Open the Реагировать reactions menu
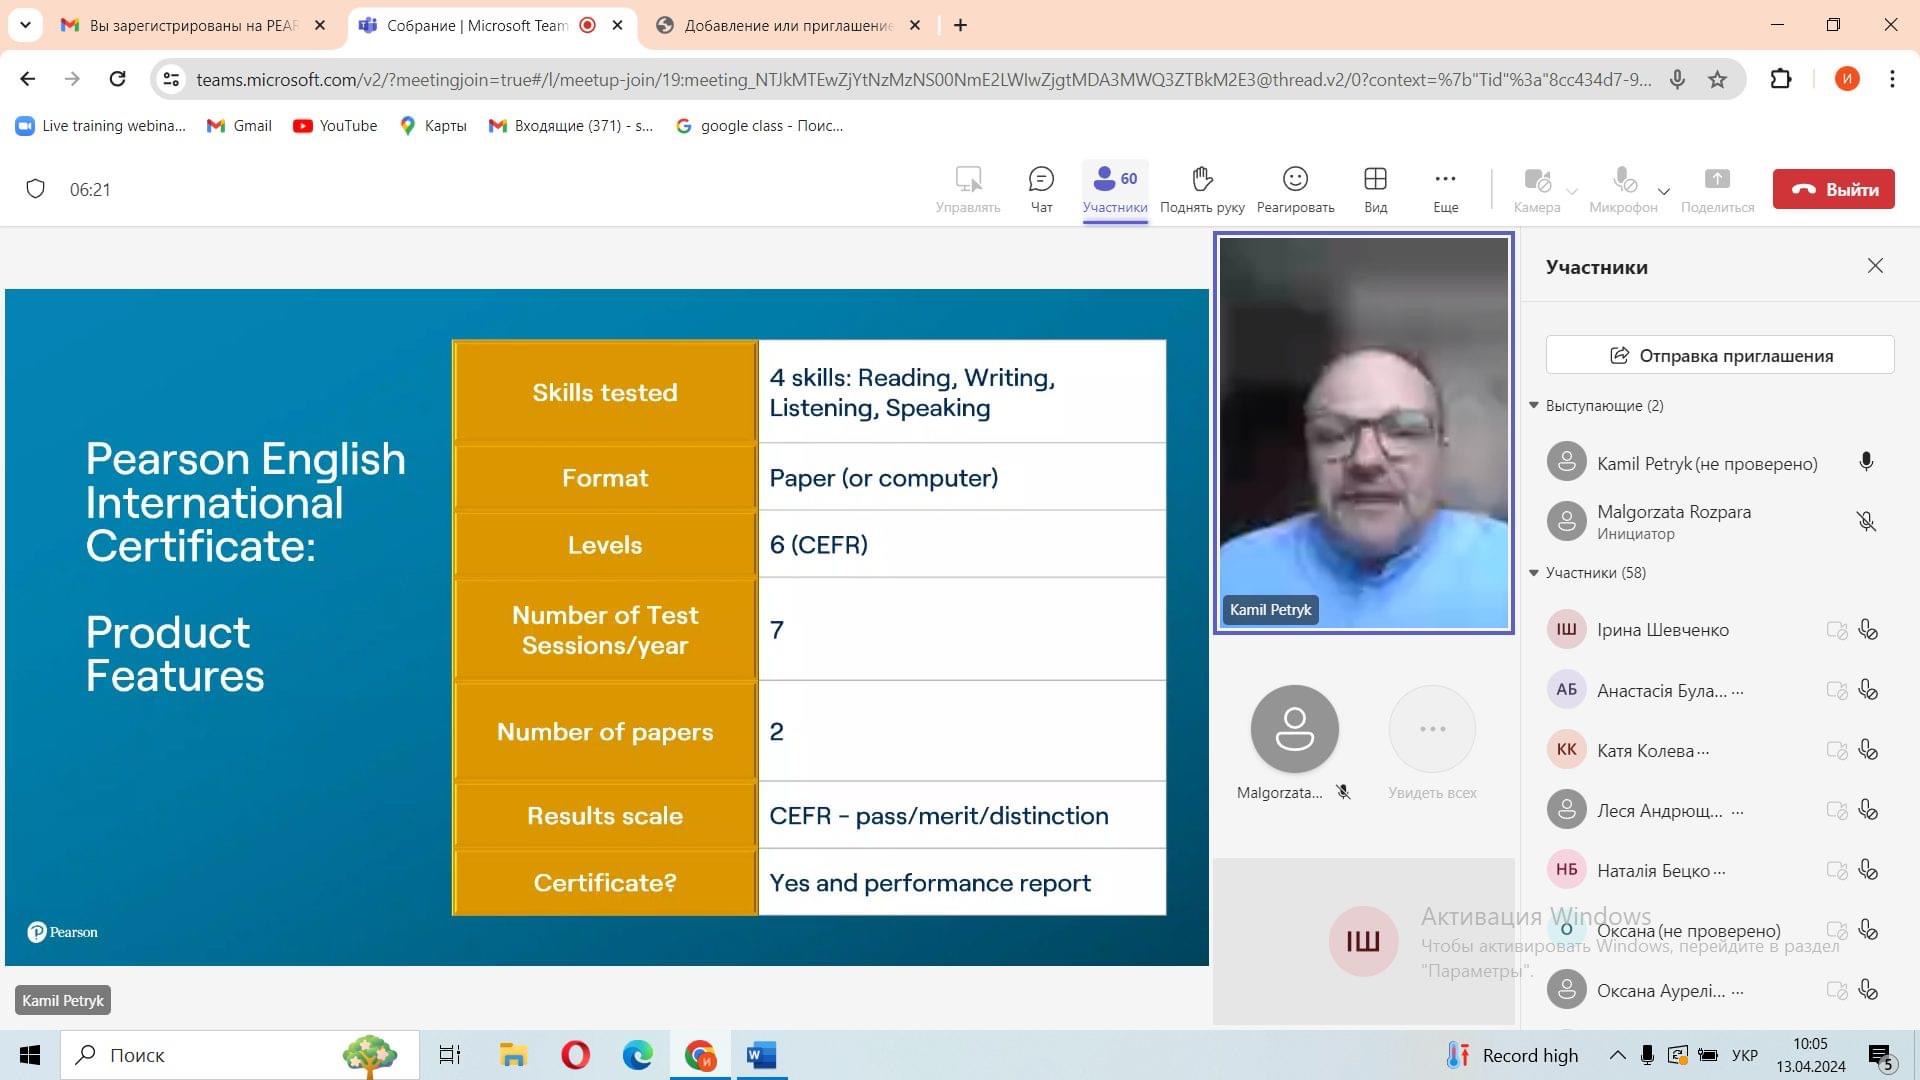Image resolution: width=1920 pixels, height=1080 pixels. click(x=1295, y=189)
